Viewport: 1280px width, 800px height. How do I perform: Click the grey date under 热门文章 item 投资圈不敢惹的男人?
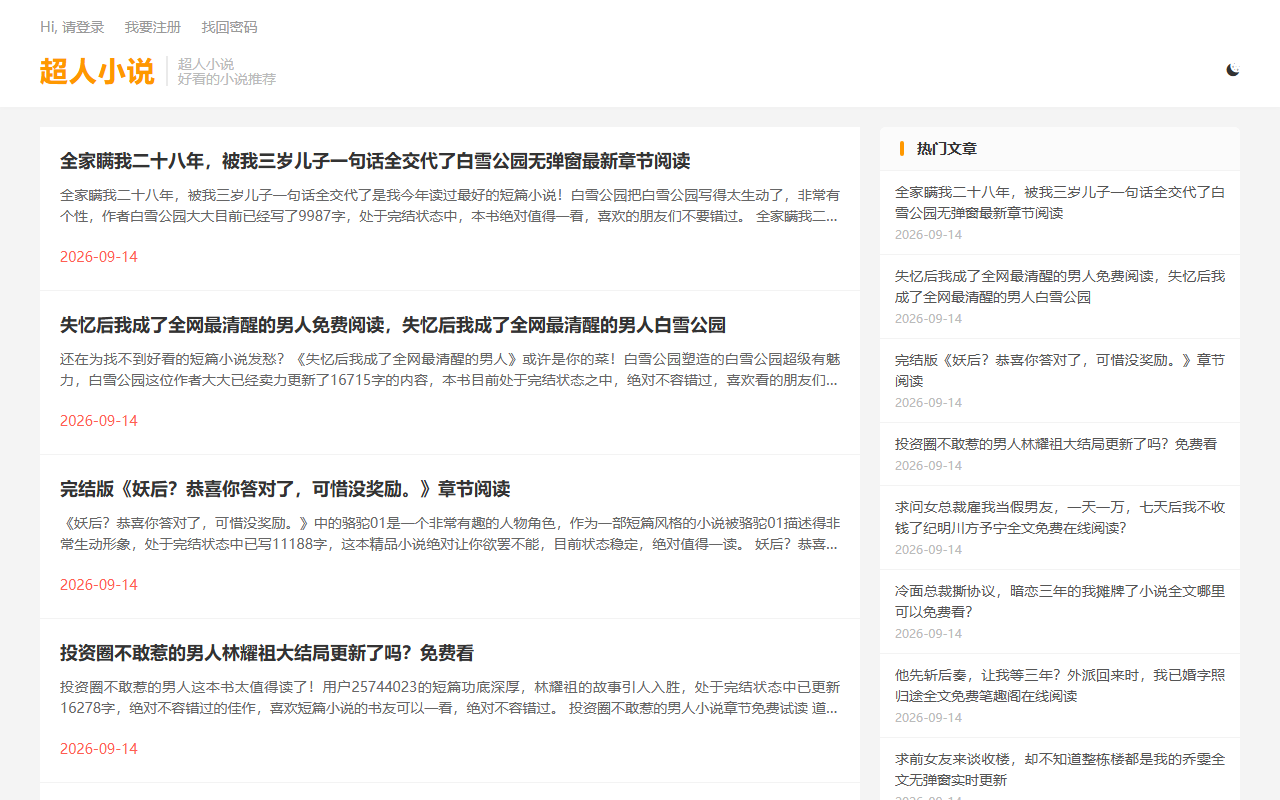(928, 466)
